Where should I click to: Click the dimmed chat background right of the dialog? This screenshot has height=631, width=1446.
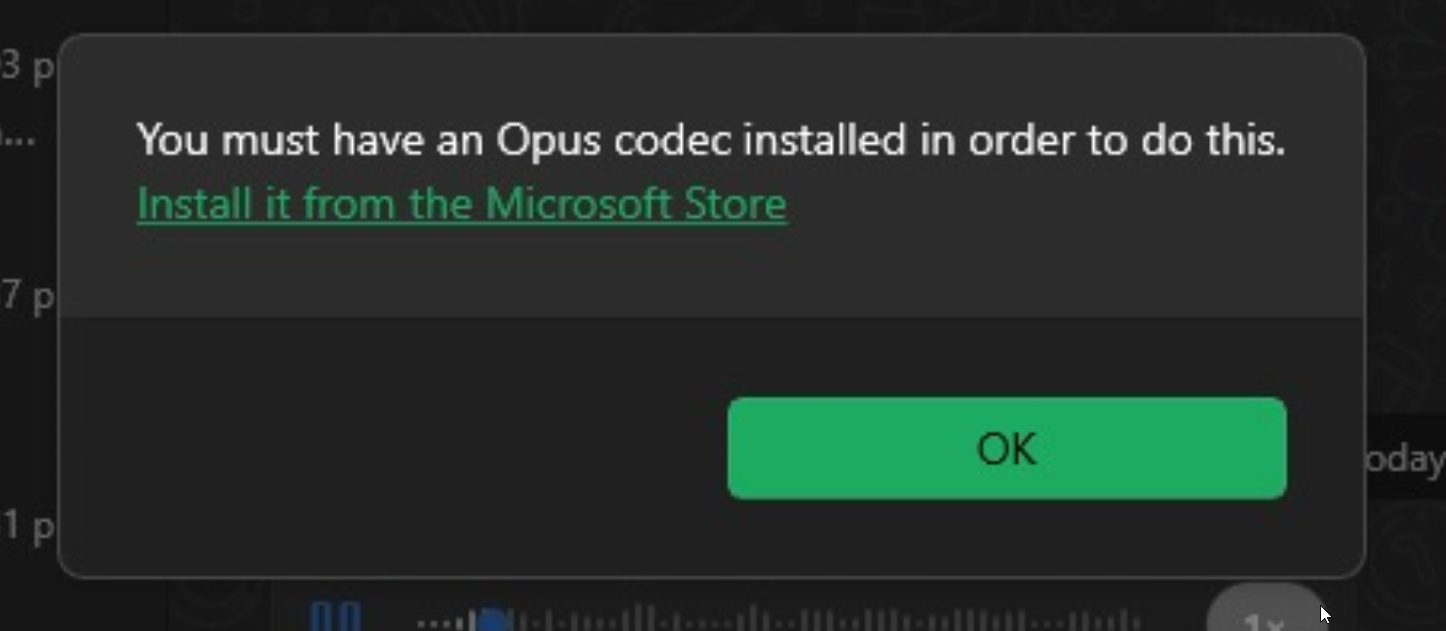(x=1406, y=250)
